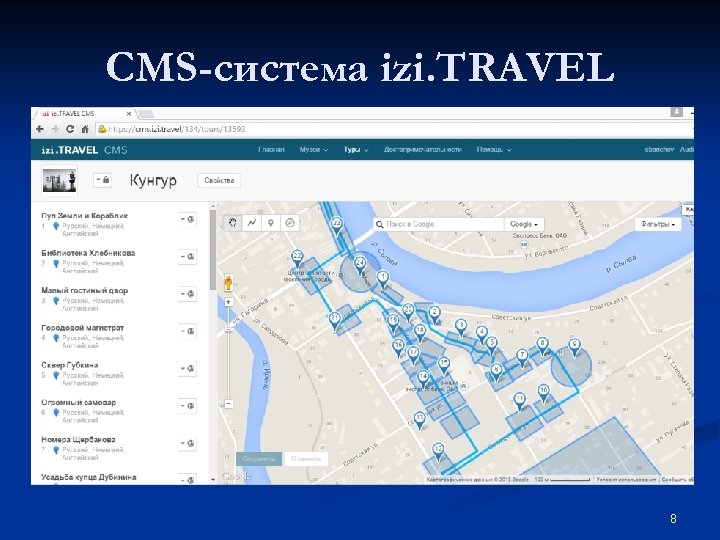Screen dimensions: 720x540
Task: Click map marker number 13
Action: coord(420,419)
